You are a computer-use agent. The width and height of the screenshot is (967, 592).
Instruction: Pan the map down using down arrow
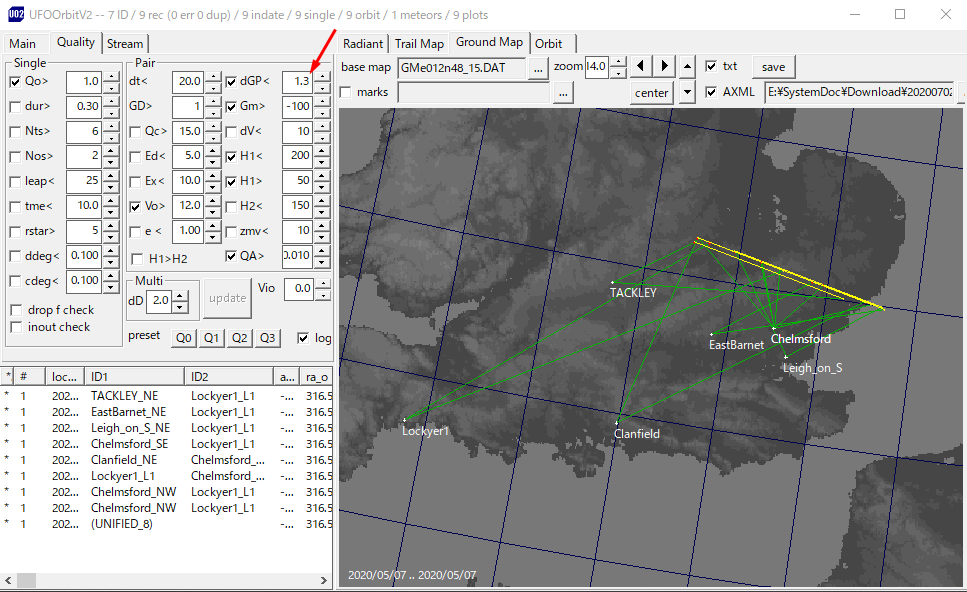(x=687, y=92)
